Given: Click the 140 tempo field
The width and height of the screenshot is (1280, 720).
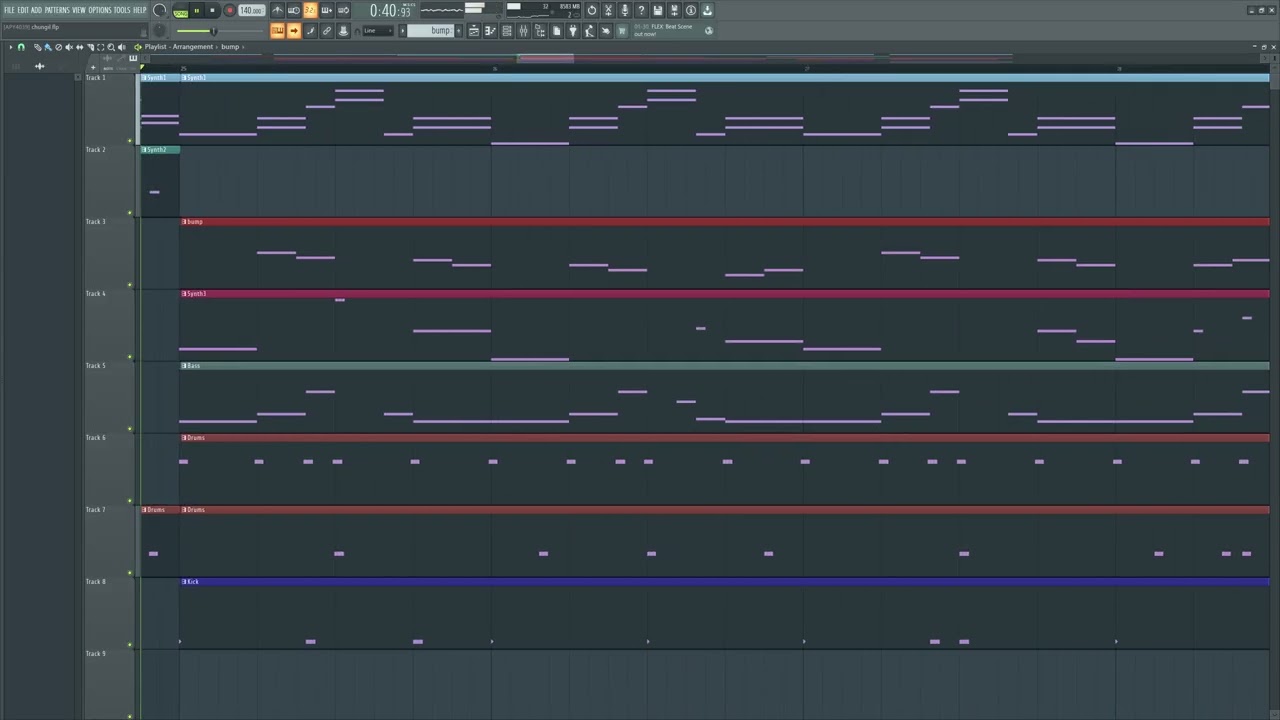Looking at the screenshot, I should coord(251,11).
